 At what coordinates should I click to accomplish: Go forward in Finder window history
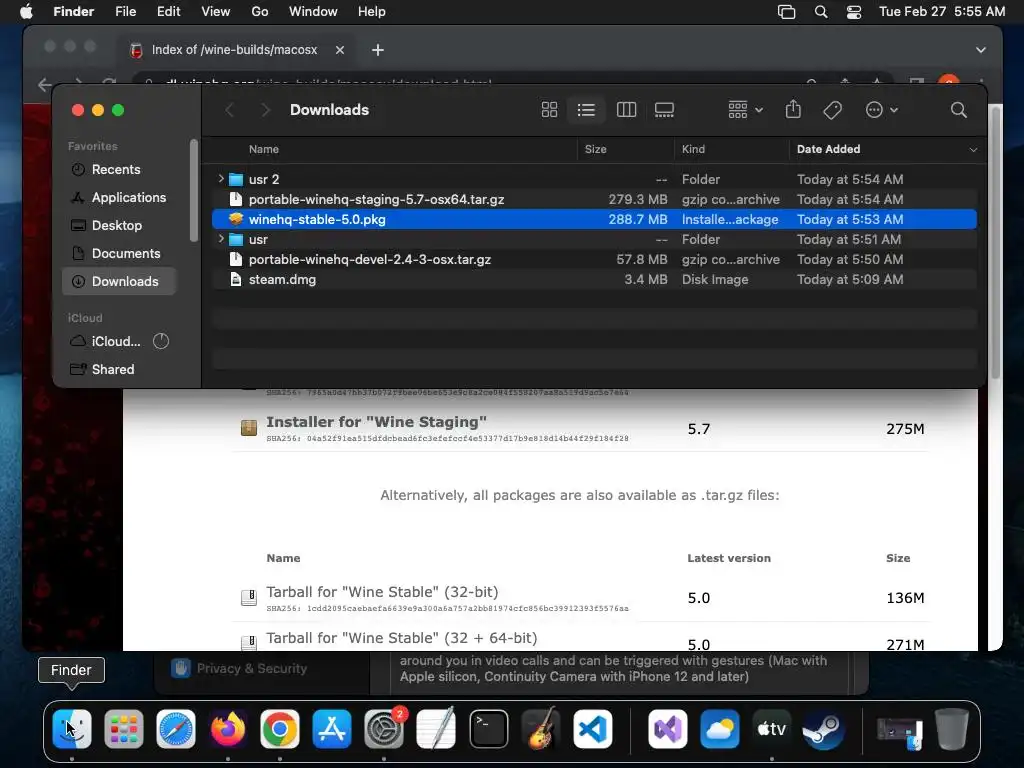tap(265, 110)
